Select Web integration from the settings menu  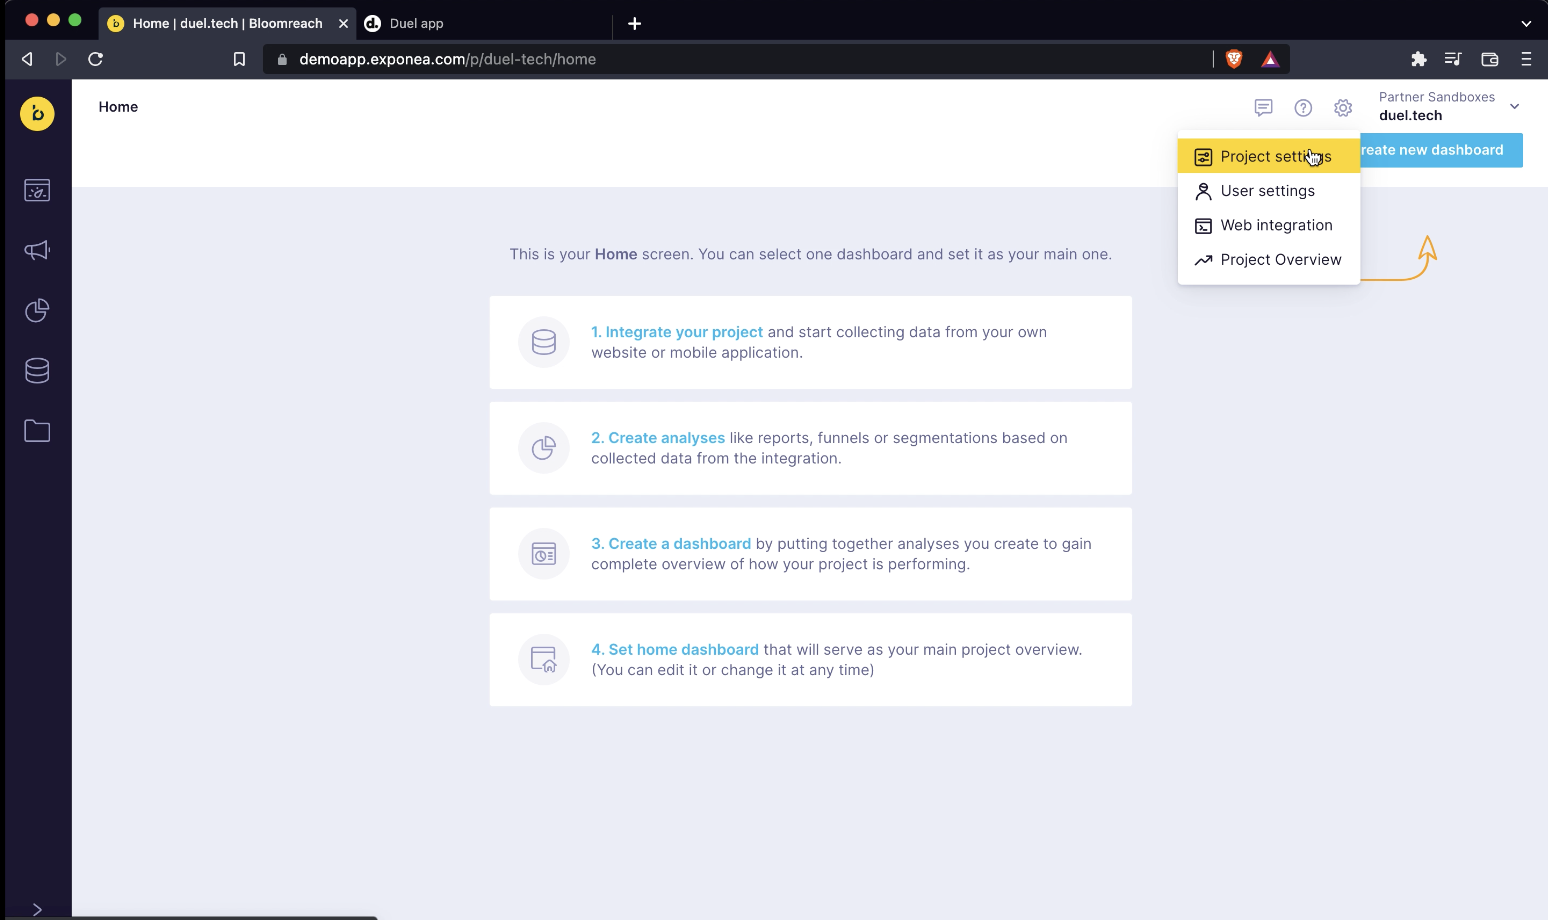coord(1276,225)
